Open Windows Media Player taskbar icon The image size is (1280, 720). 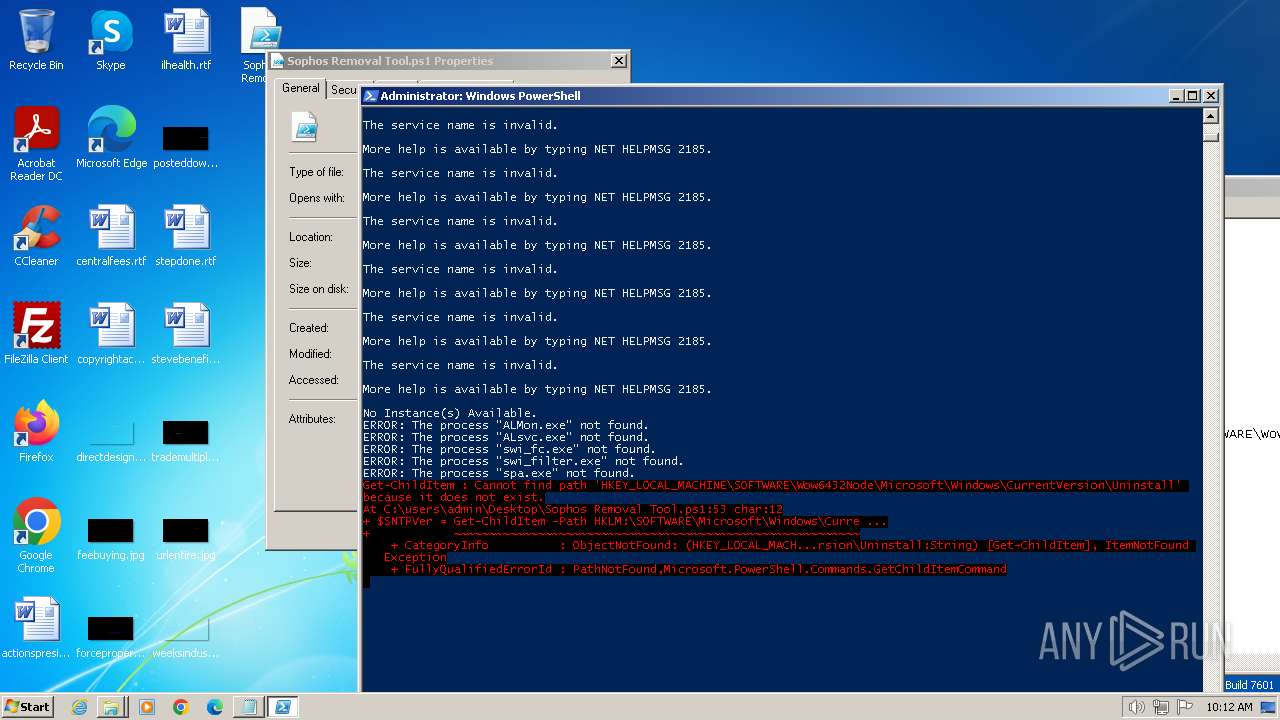147,707
